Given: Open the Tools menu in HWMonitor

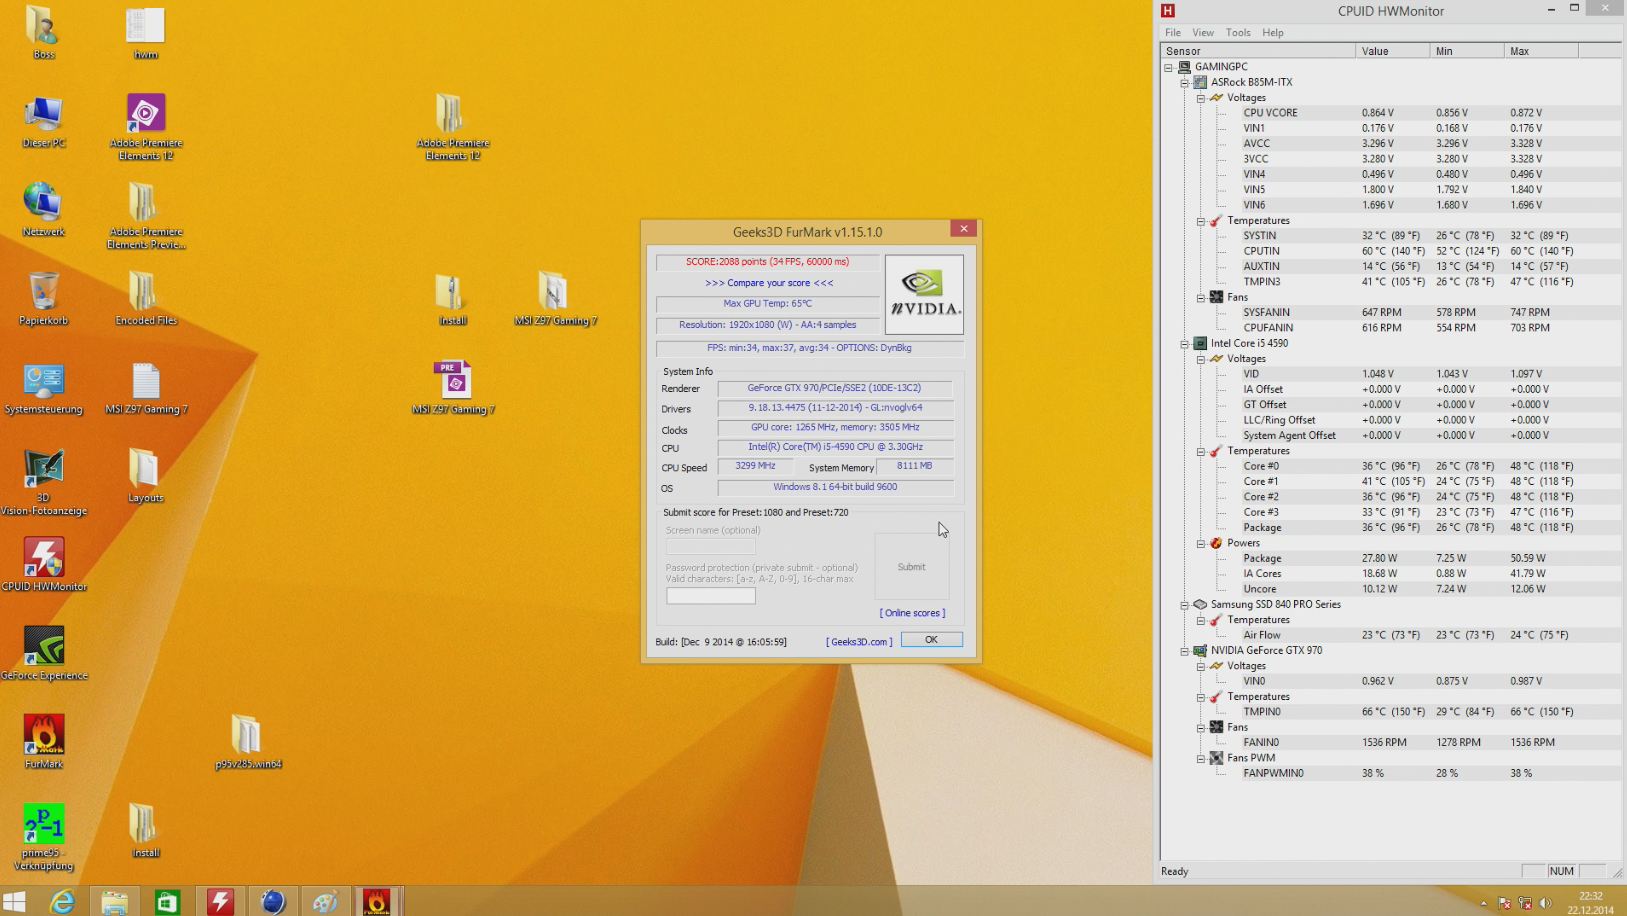Looking at the screenshot, I should [x=1238, y=33].
